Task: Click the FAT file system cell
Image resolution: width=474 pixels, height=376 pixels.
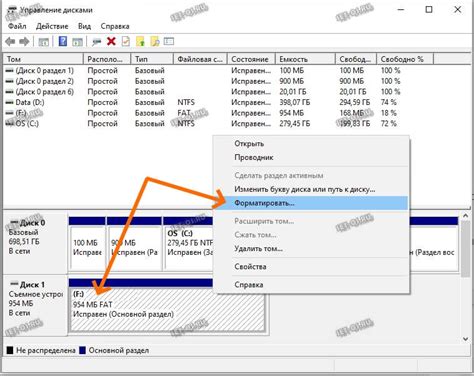Action: (184, 113)
